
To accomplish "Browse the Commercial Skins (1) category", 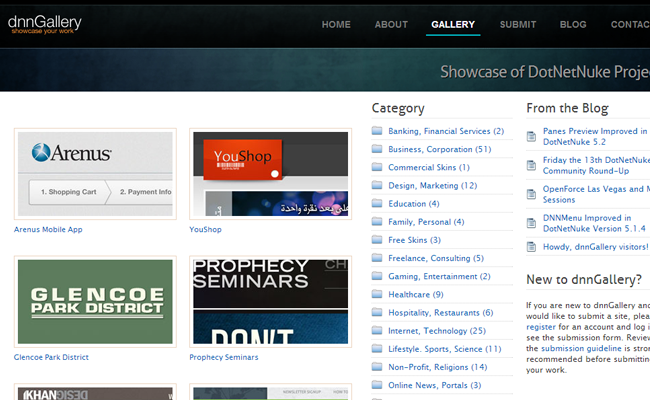I will pos(429,167).
